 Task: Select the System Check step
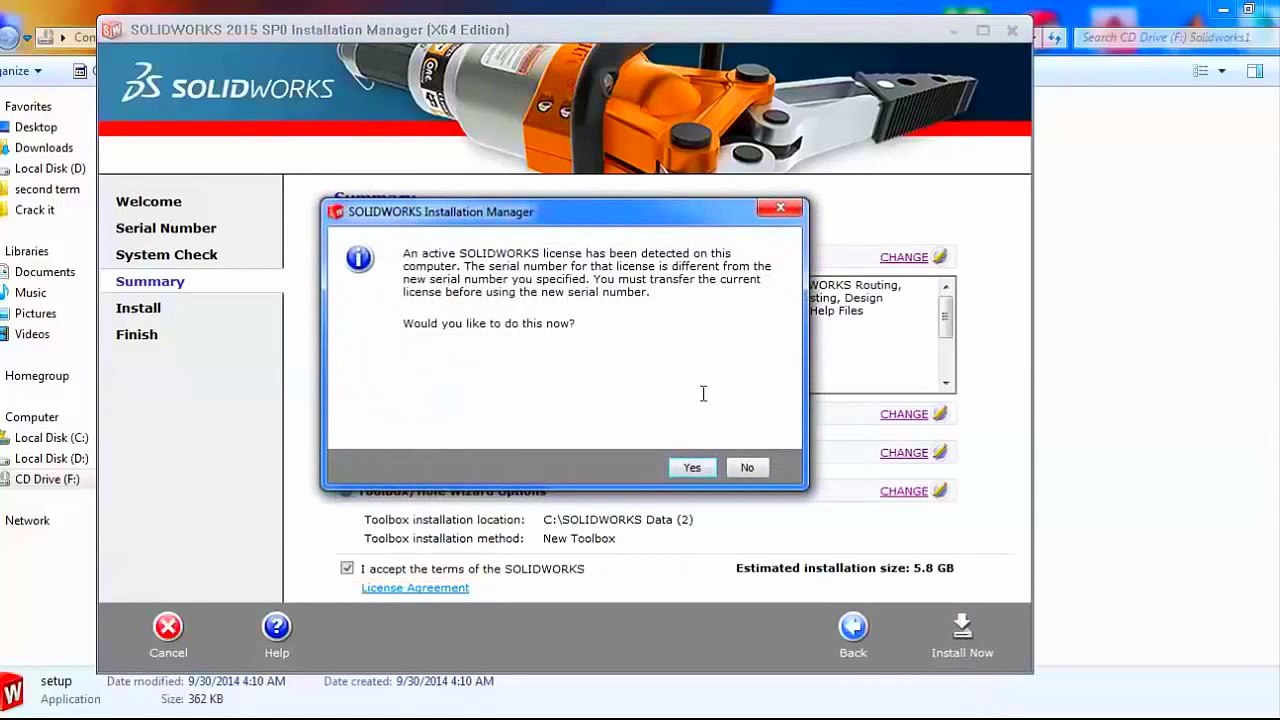click(x=167, y=255)
